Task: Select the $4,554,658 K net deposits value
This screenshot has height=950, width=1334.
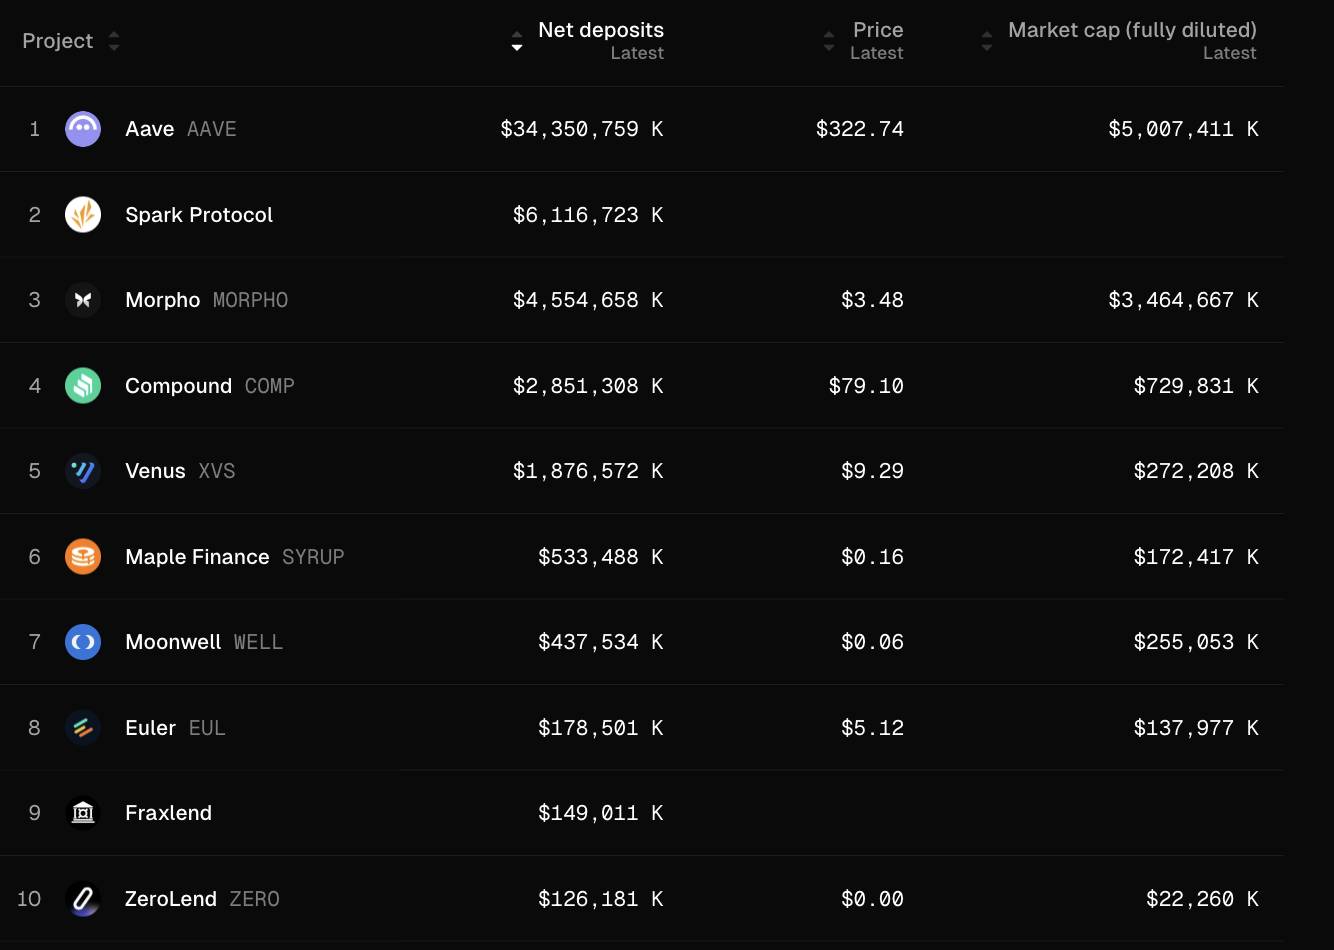Action: pyautogui.click(x=588, y=300)
